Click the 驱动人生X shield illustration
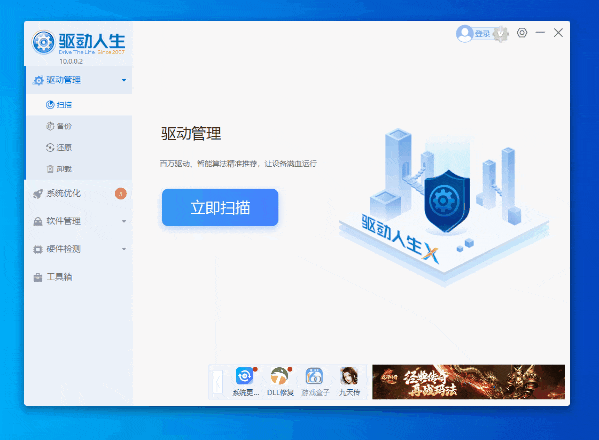The height and width of the screenshot is (440, 599). click(x=446, y=201)
